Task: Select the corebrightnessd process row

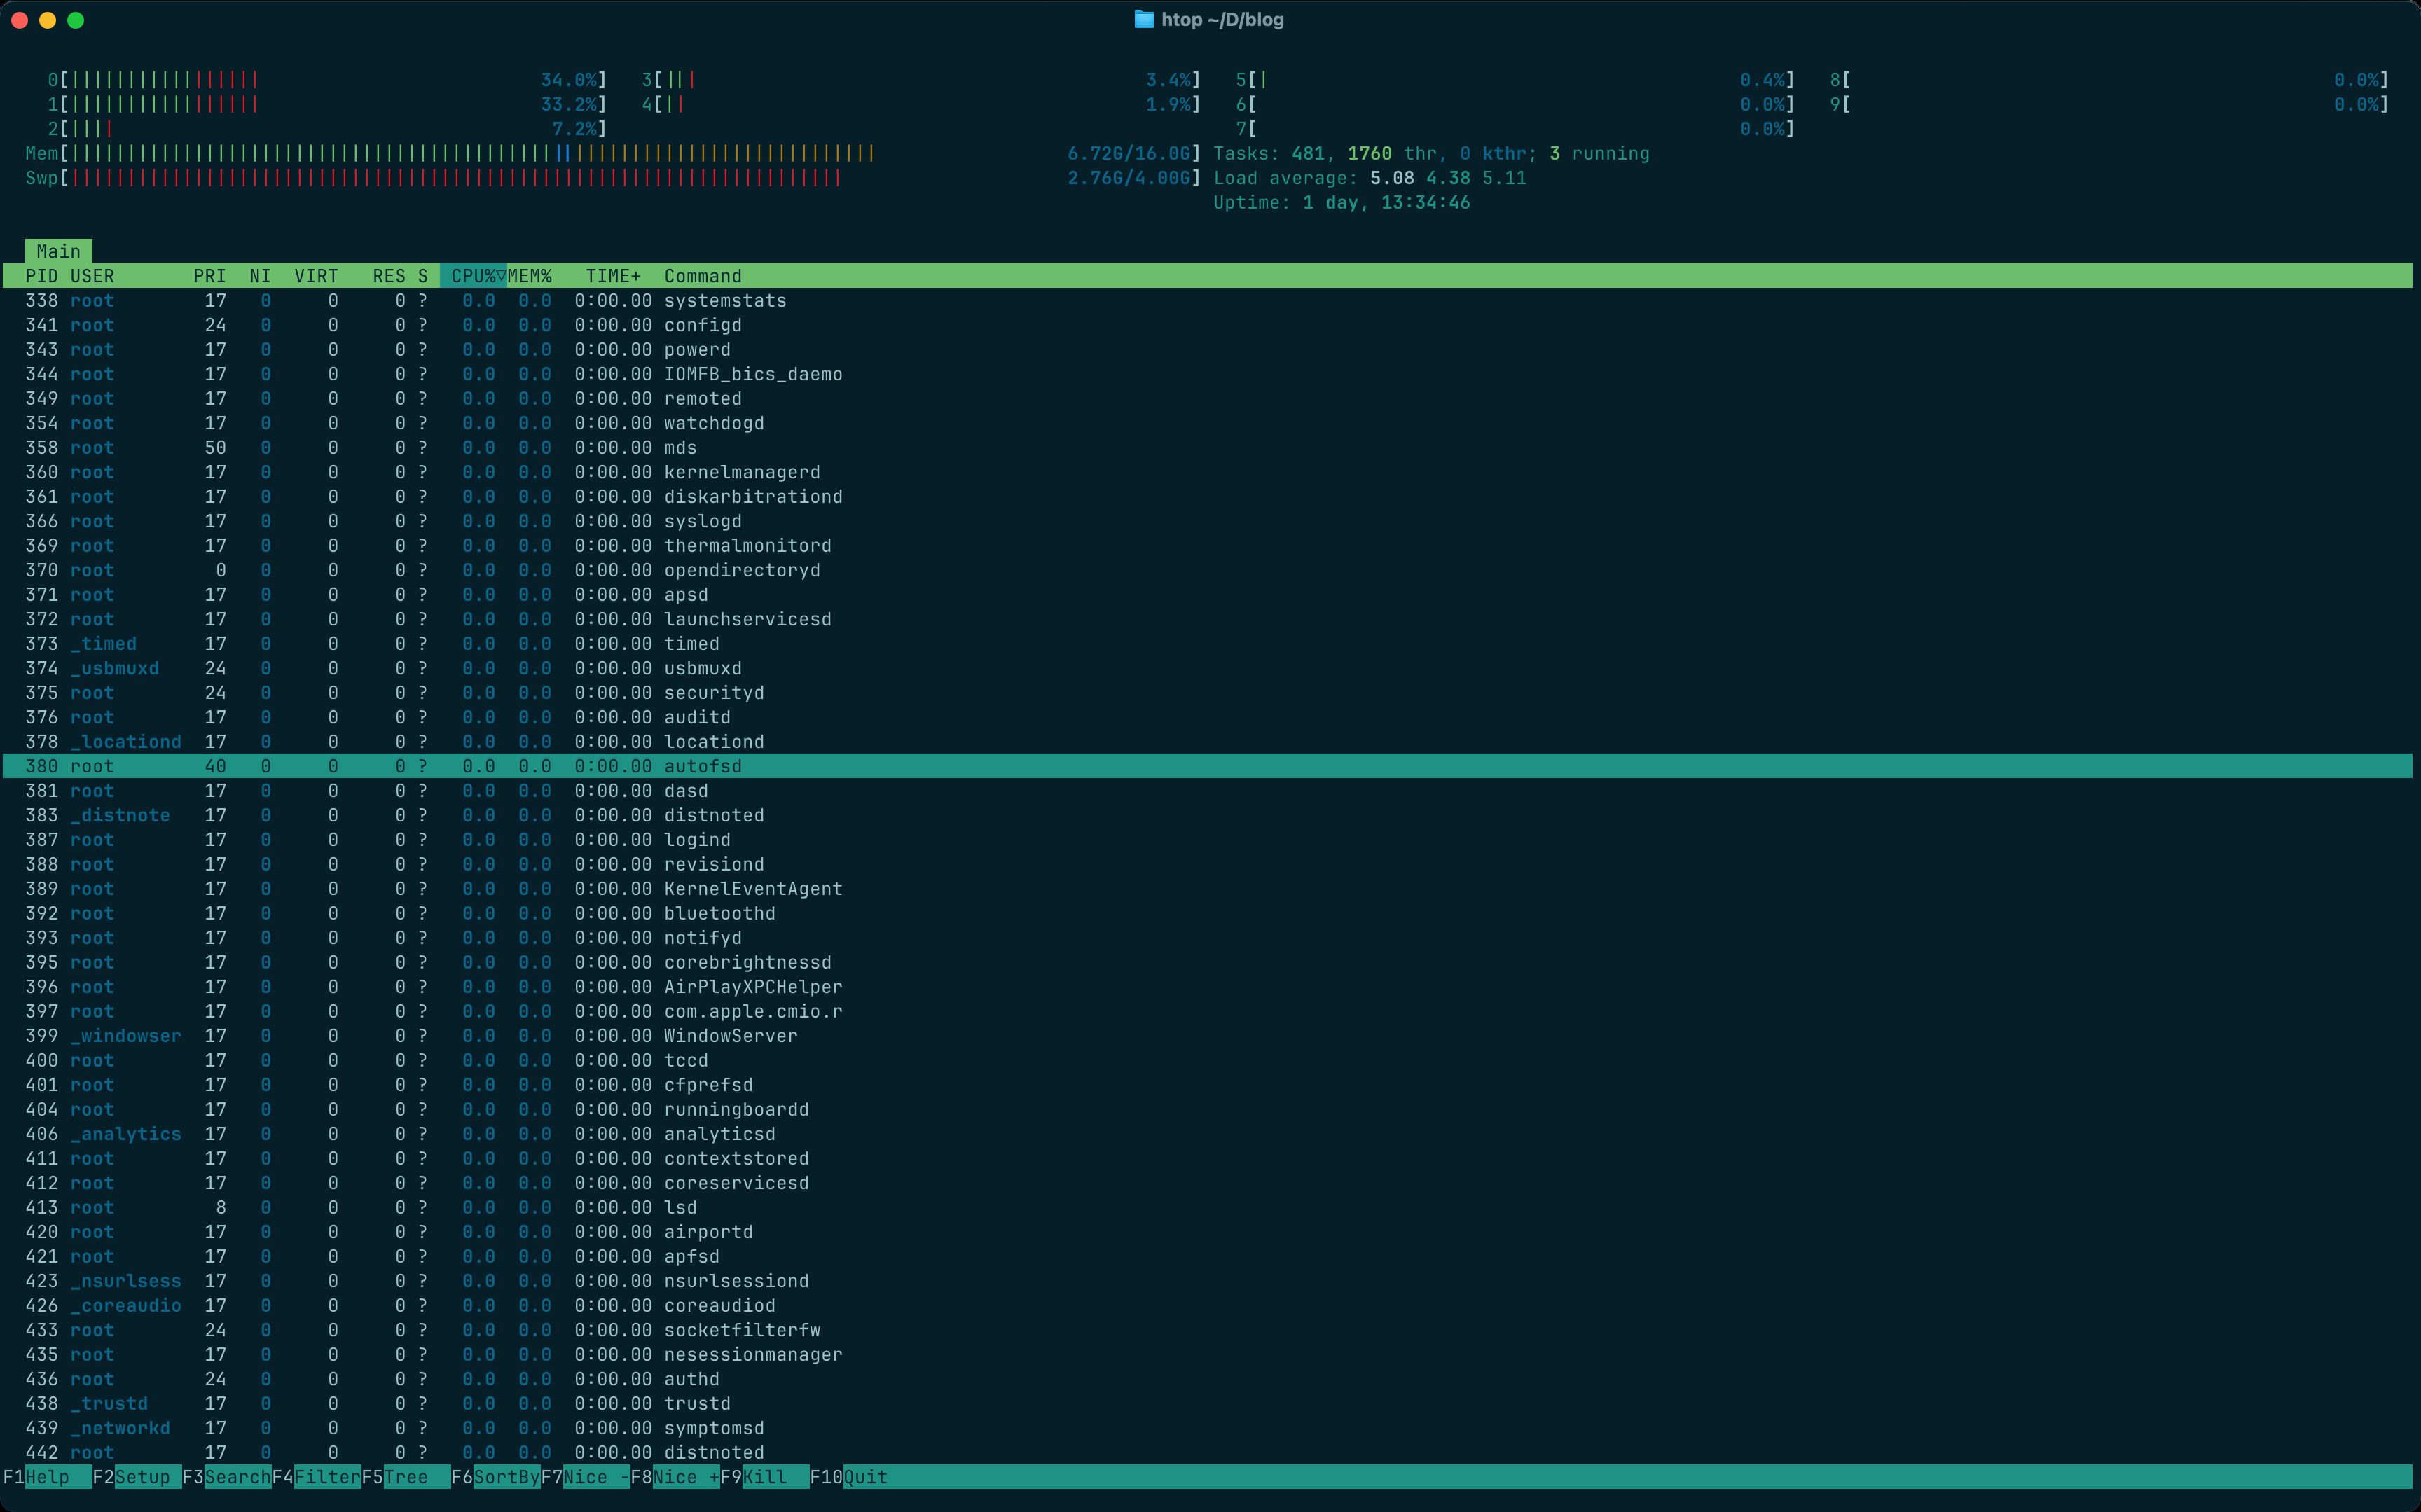Action: coord(1208,962)
